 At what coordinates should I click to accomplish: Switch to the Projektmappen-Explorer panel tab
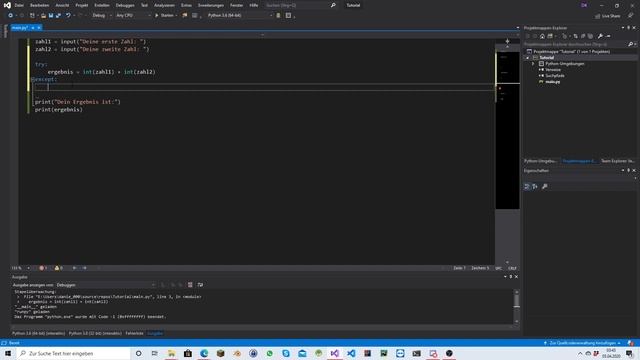pos(579,161)
